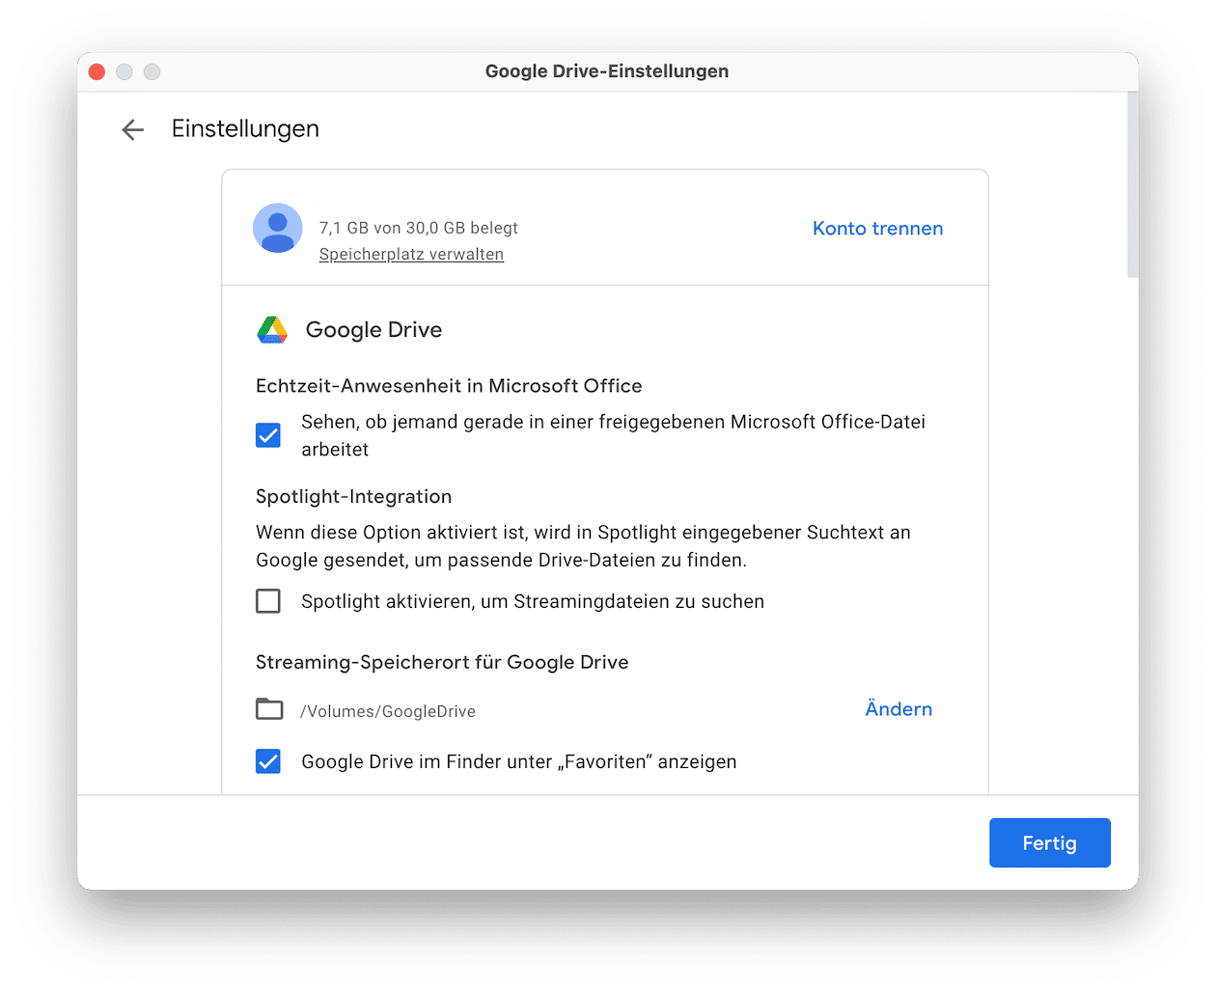
Task: Click the Spotlight-Integration heading
Action: click(x=354, y=497)
